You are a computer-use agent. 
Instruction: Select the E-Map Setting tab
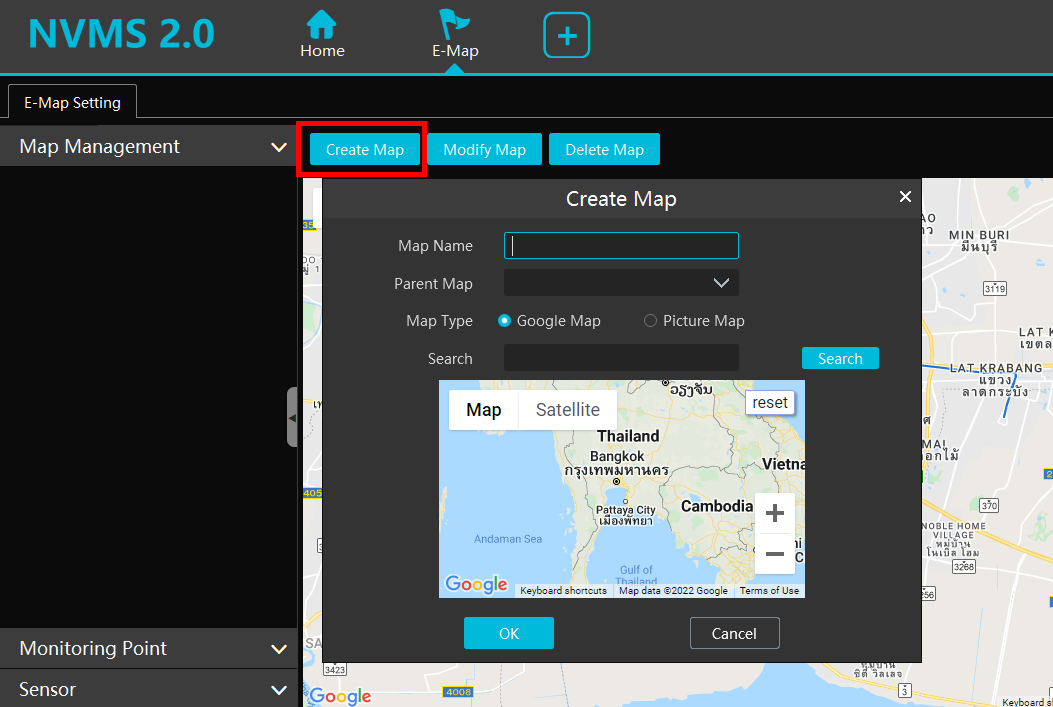(x=72, y=102)
